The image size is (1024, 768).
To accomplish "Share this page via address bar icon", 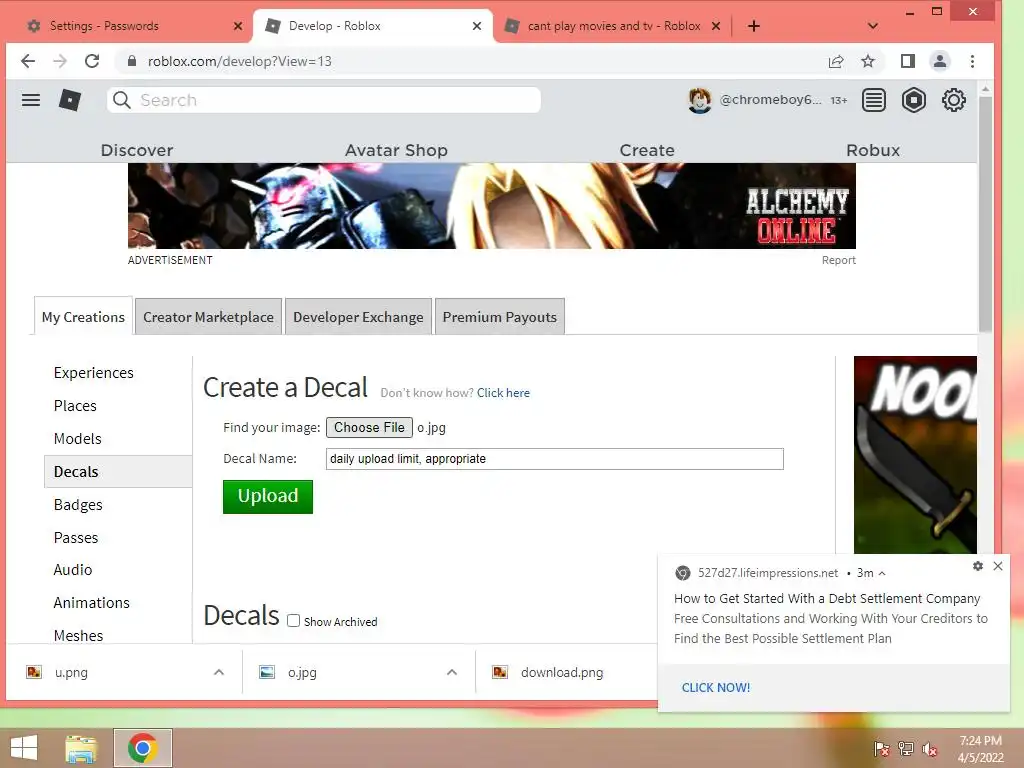I will click(x=836, y=61).
